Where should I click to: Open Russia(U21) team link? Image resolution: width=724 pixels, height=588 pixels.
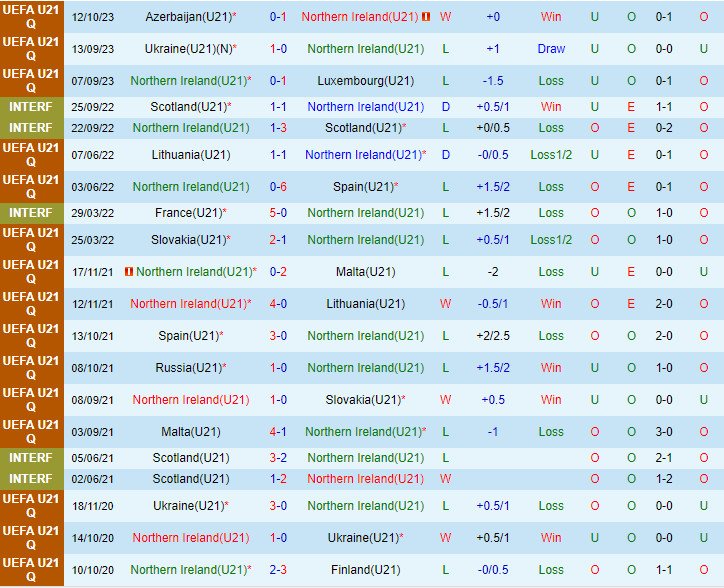[x=188, y=368]
